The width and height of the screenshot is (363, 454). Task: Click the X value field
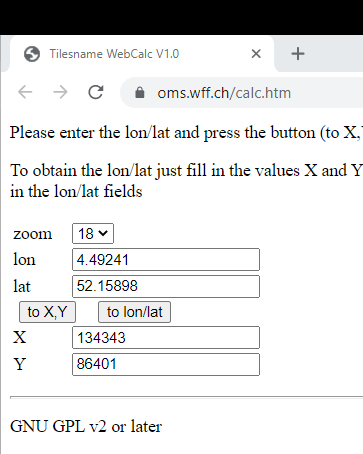click(x=166, y=338)
